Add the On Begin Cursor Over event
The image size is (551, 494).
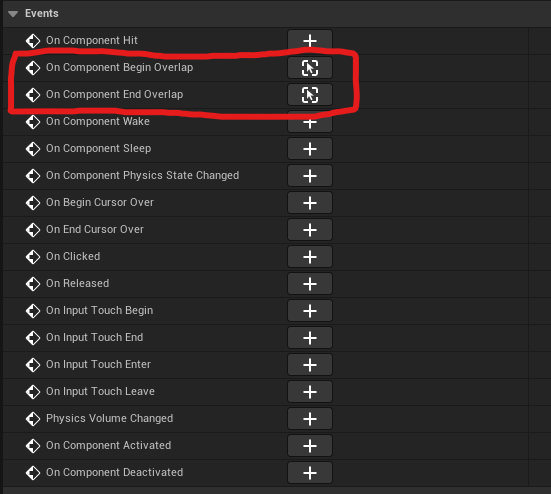310,203
